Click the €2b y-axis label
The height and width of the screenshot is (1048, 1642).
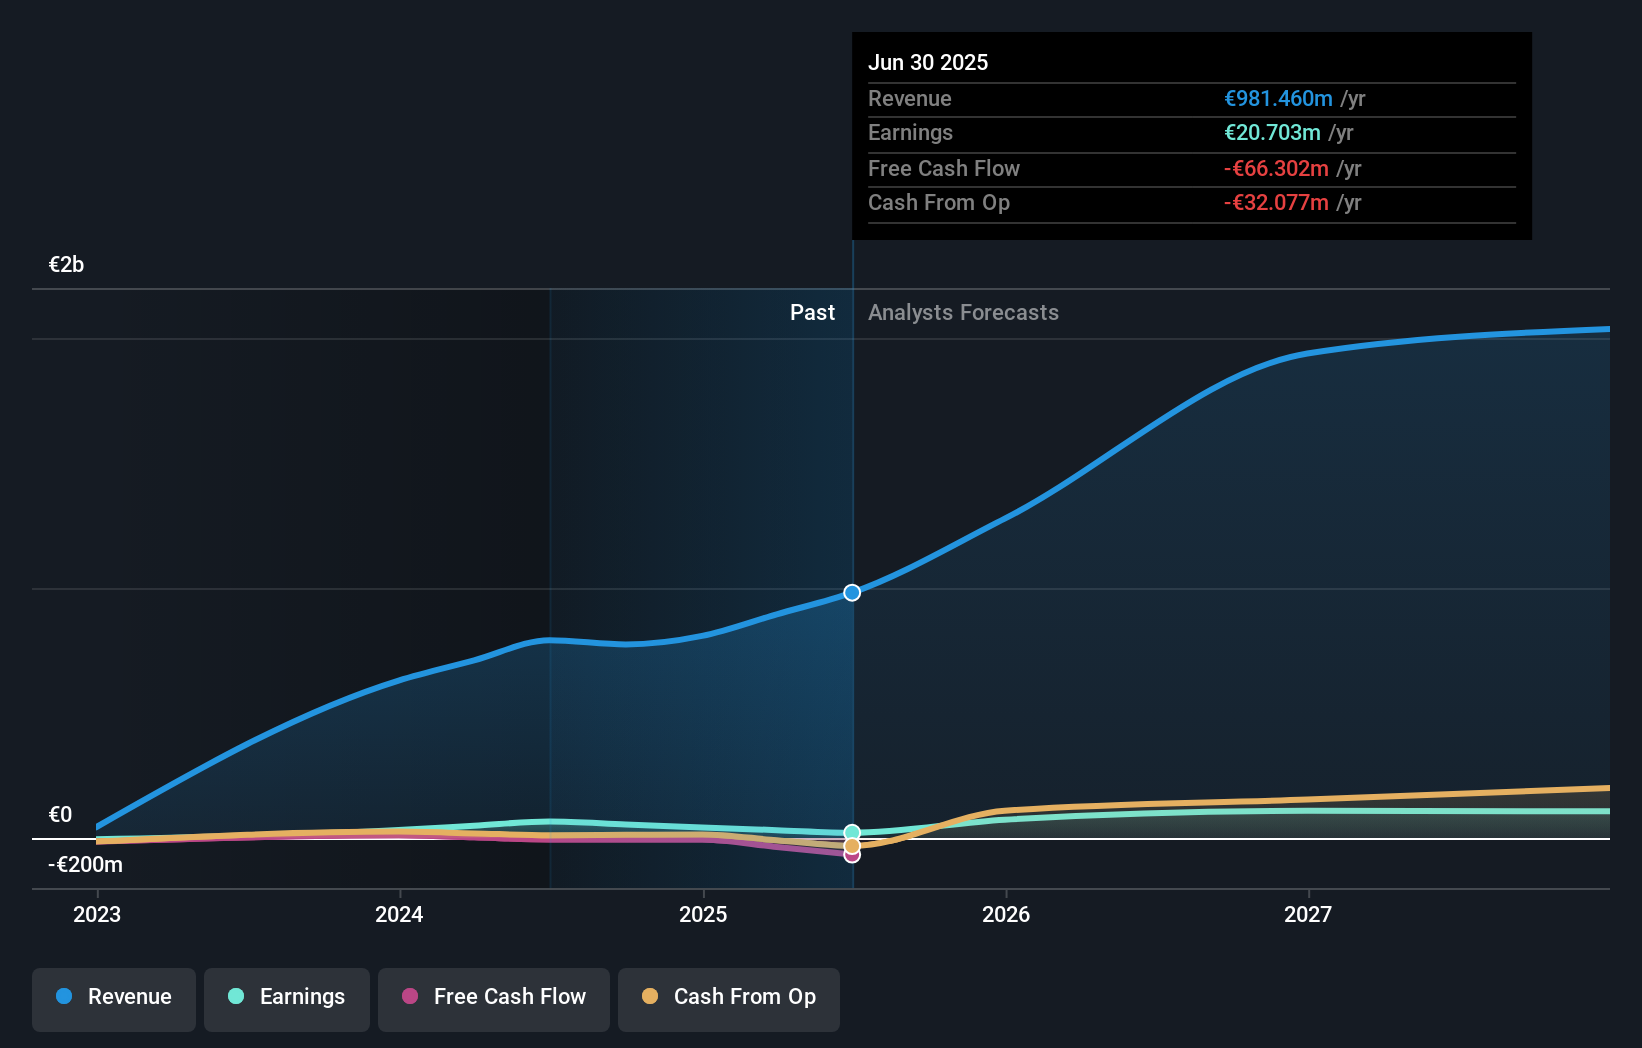pos(66,265)
